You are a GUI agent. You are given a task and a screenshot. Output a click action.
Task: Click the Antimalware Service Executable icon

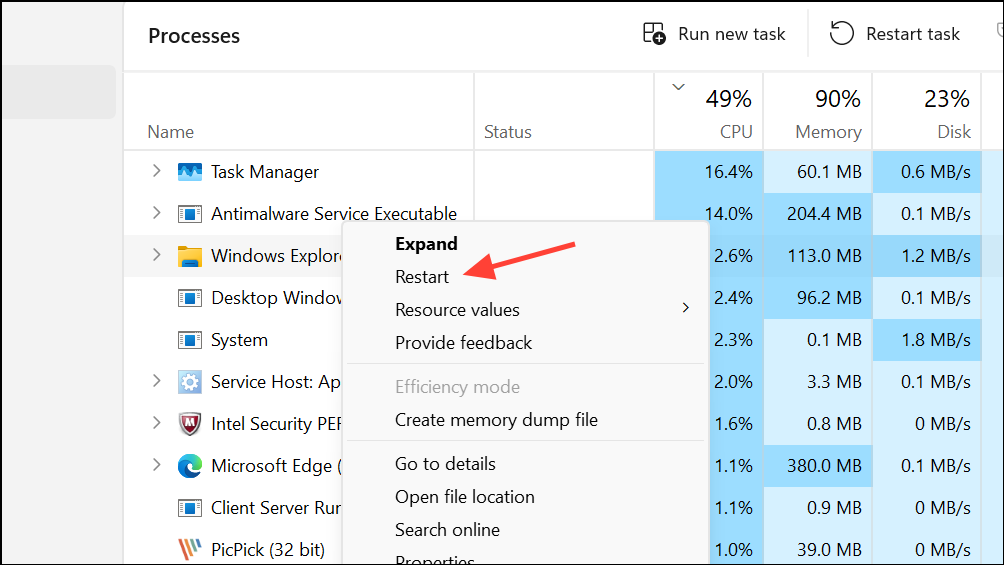[x=190, y=214]
